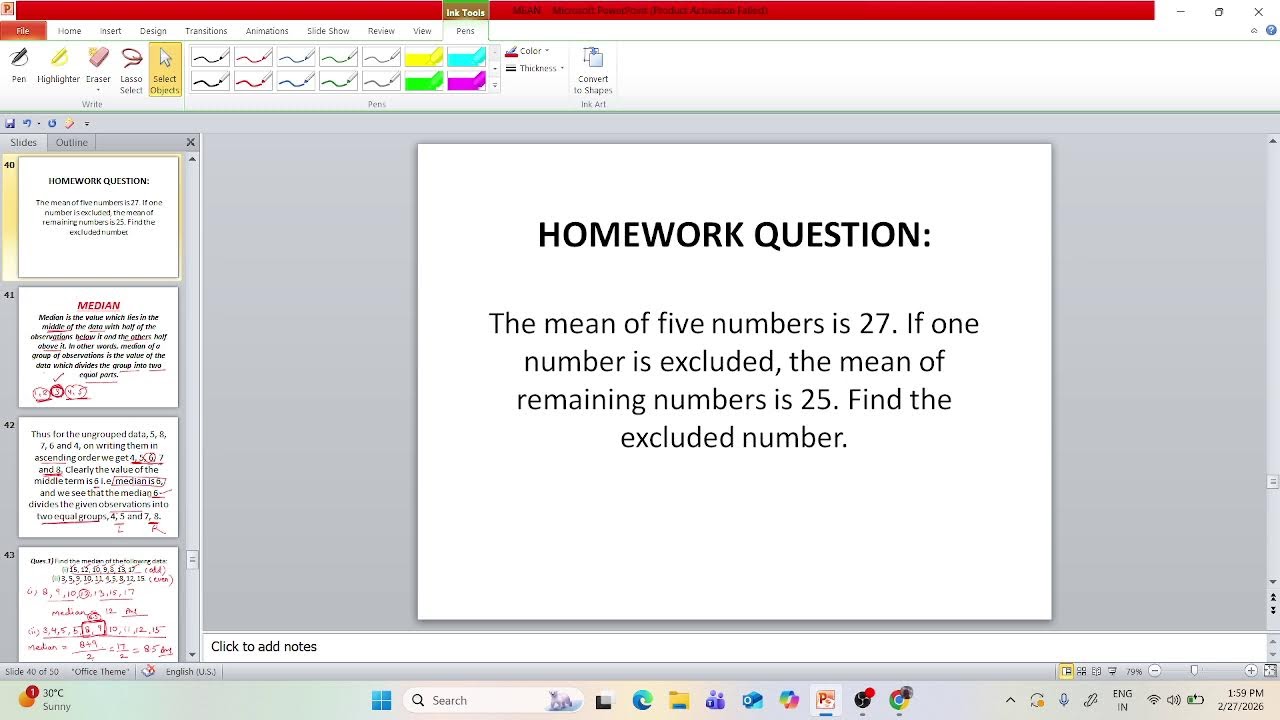Select the Pen tool in Write group

click(x=19, y=66)
